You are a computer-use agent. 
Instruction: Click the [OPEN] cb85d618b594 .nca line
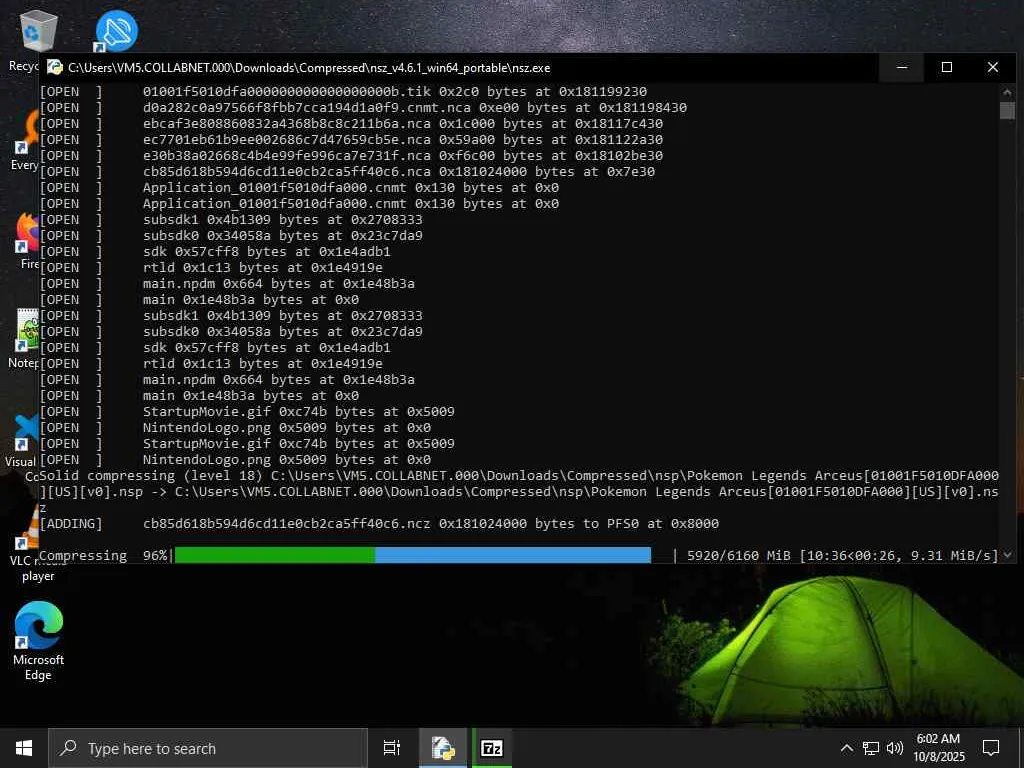click(347, 172)
